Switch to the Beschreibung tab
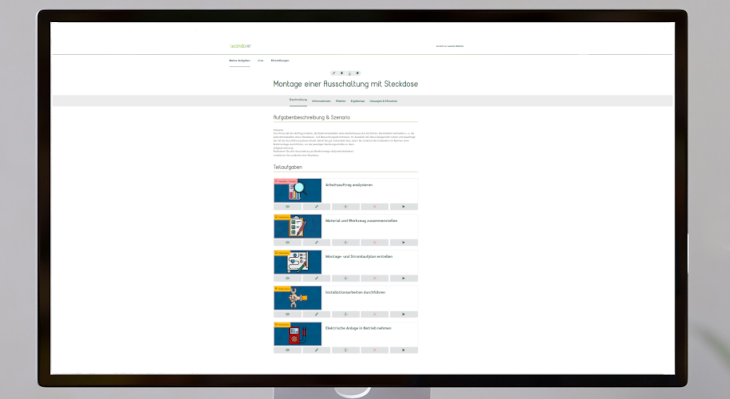The height and width of the screenshot is (399, 730). click(x=298, y=100)
